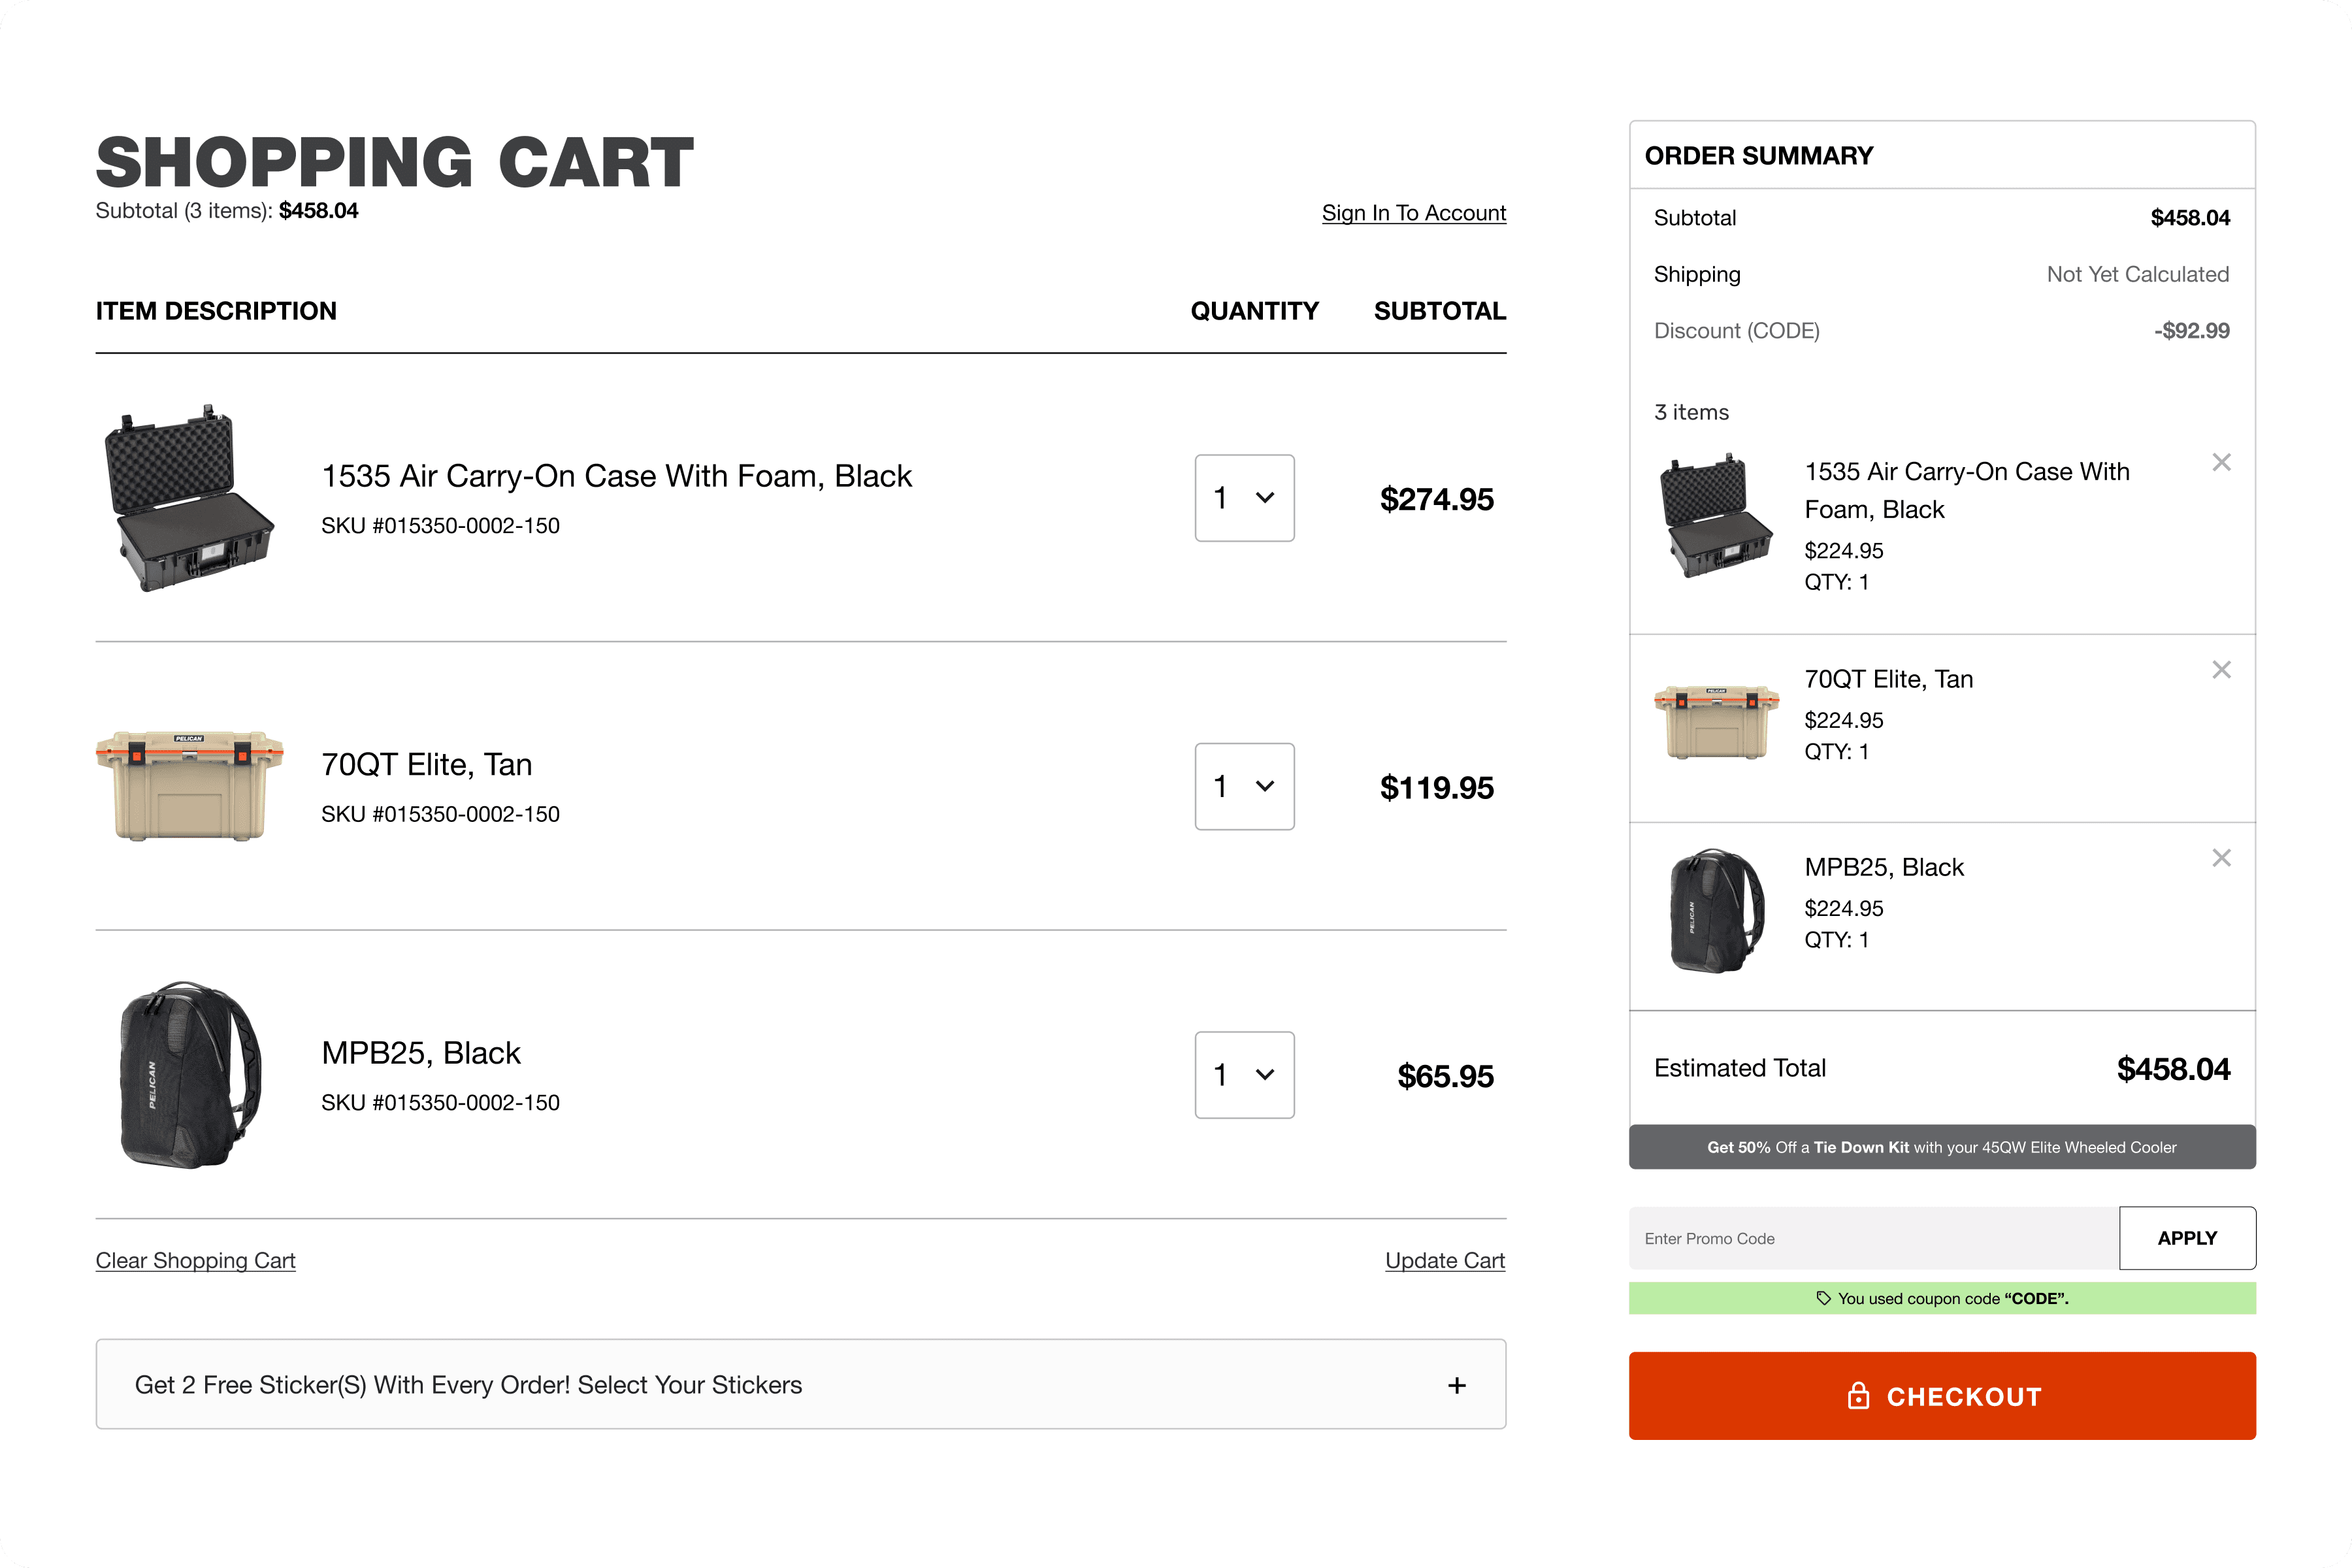The width and height of the screenshot is (2352, 1568).
Task: Expand the free stickers section plus icon
Action: pyautogui.click(x=1456, y=1385)
